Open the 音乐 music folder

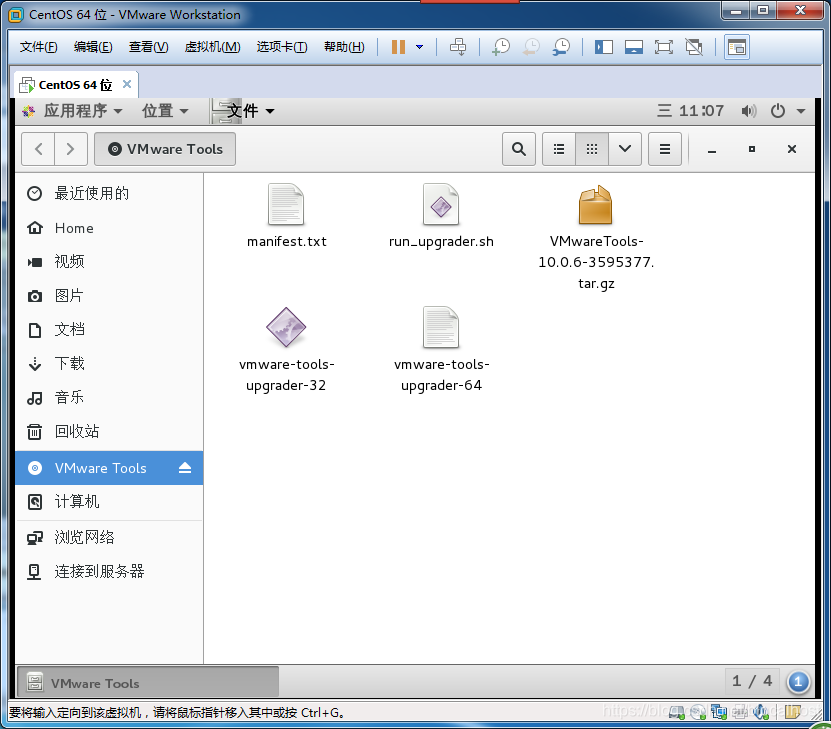109,397
